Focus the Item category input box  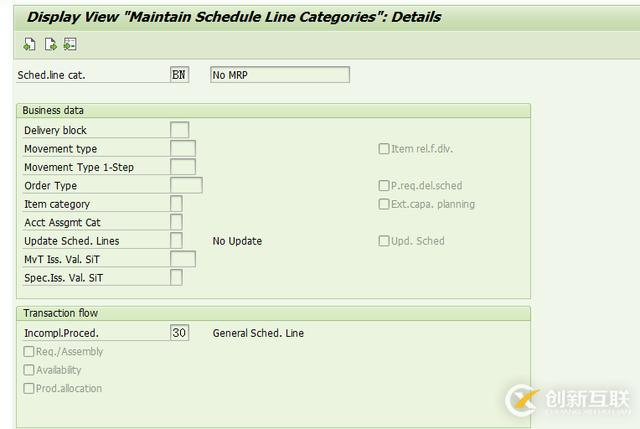(176, 204)
